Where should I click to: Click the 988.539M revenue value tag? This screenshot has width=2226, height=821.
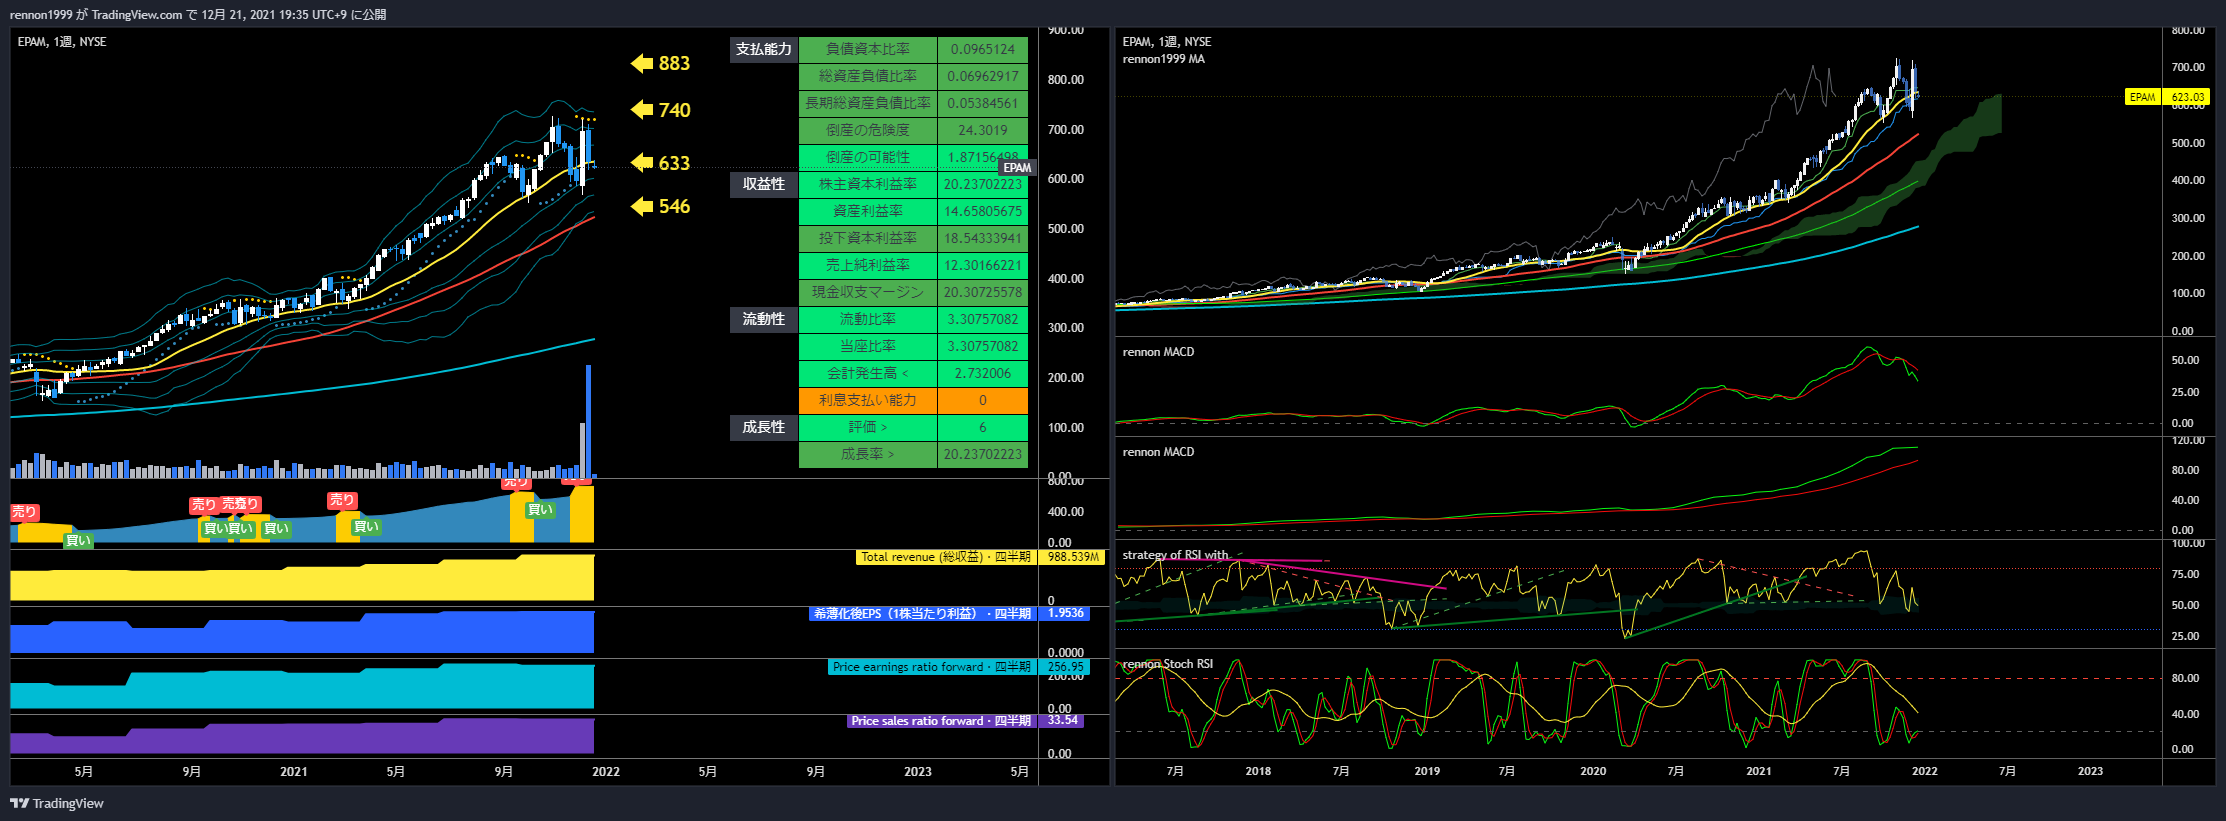[1072, 557]
